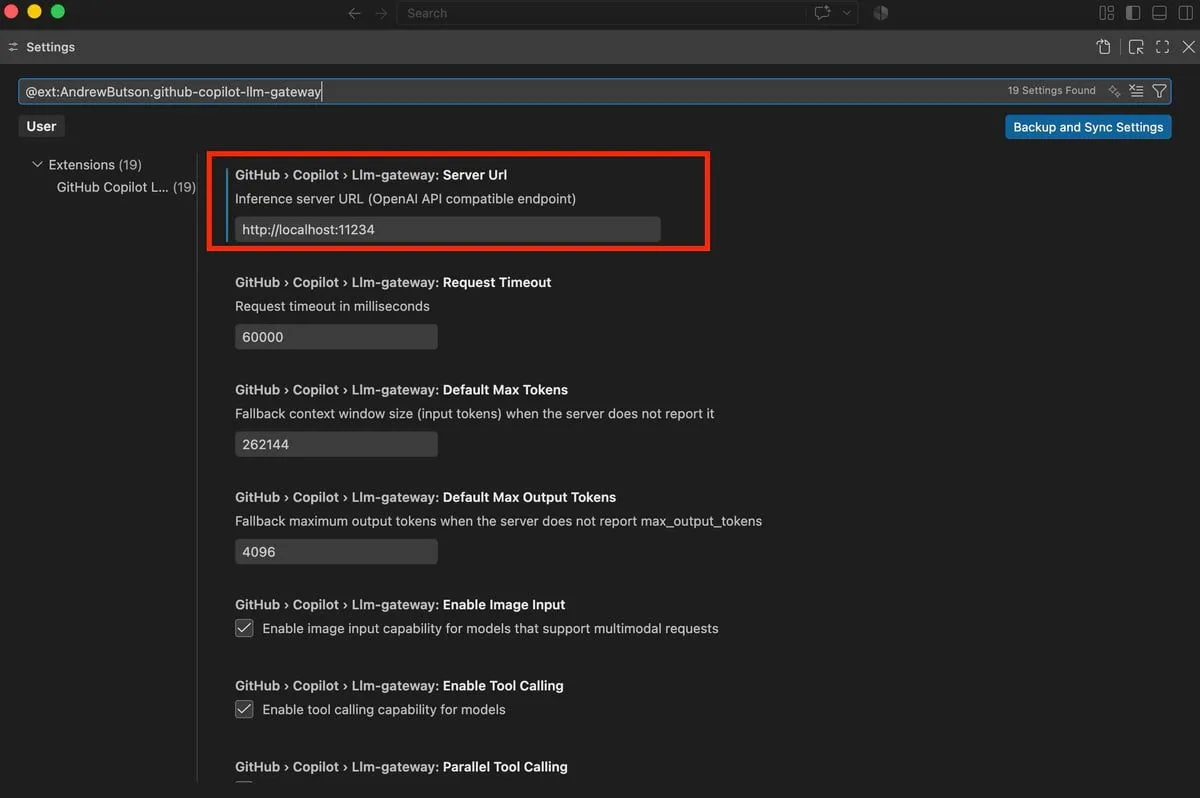Uncheck Enable Image Input checkbox
Screen dimensions: 1200x798
[x=244, y=628]
